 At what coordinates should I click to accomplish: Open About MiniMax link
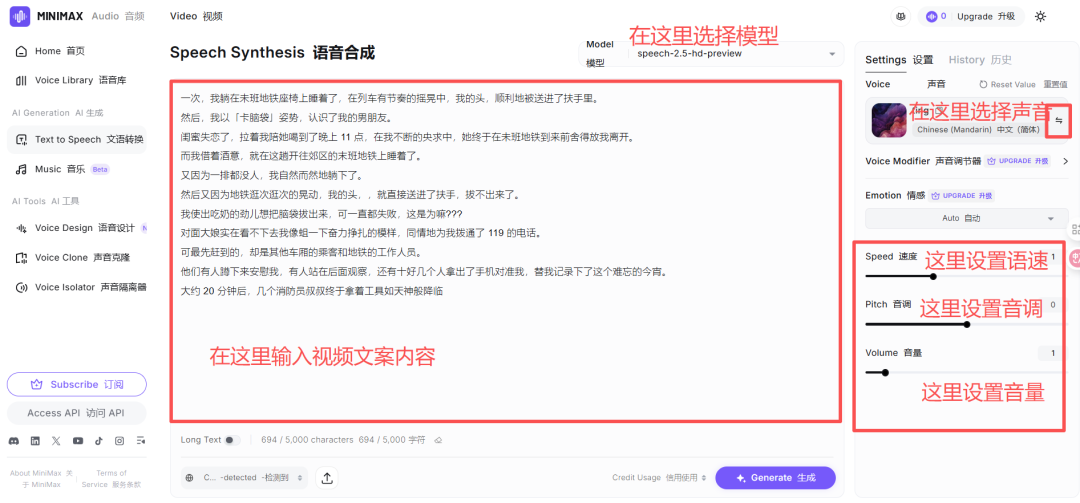41,479
